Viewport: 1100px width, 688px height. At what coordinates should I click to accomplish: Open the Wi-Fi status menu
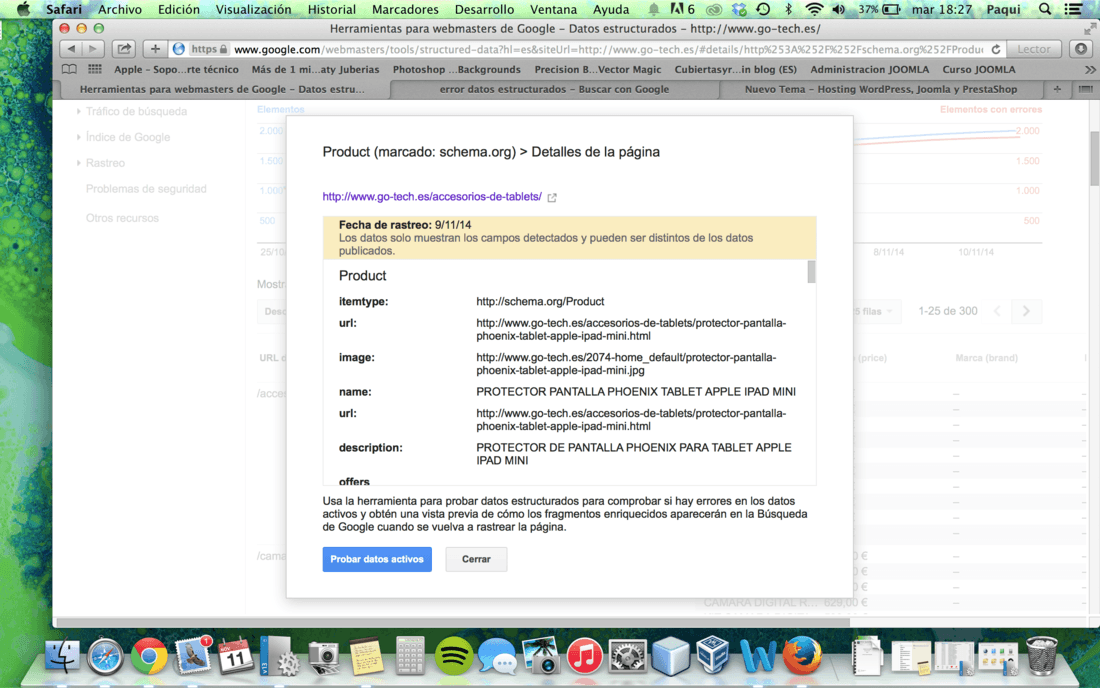[814, 9]
